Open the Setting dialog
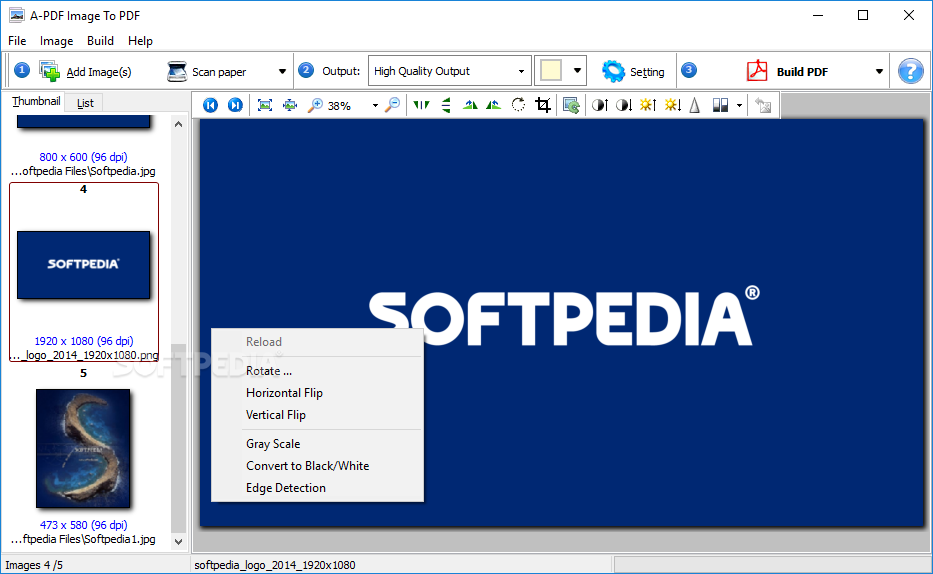Screen dimensions: 933x574 (633, 71)
